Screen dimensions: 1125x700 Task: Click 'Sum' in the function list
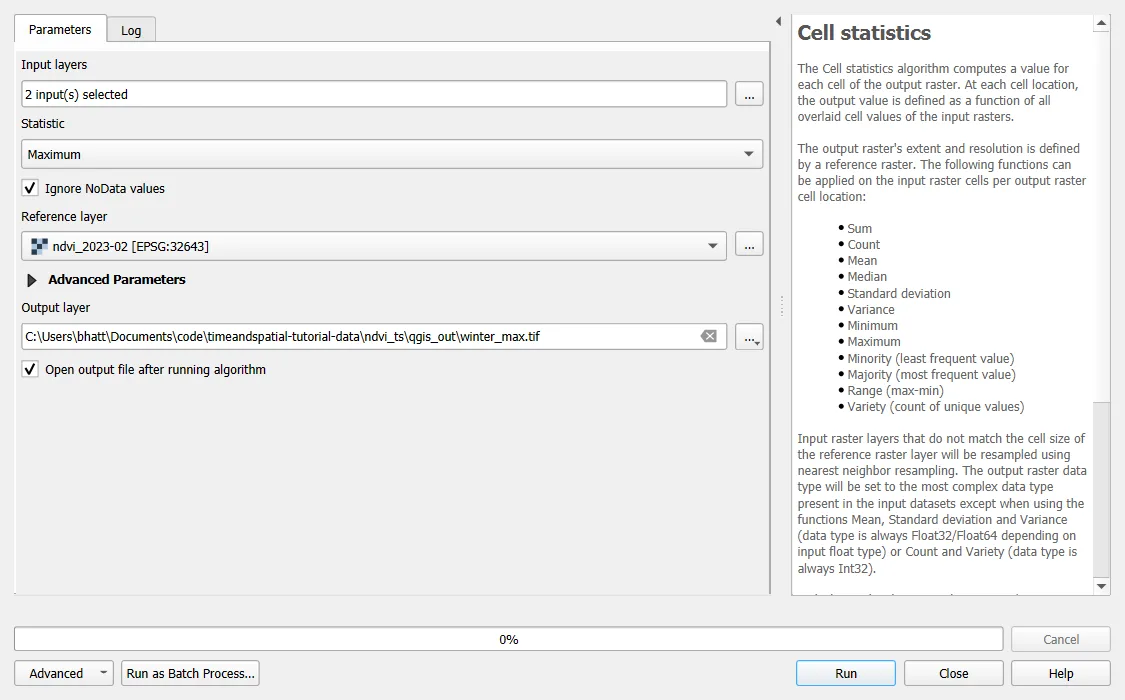pos(860,229)
